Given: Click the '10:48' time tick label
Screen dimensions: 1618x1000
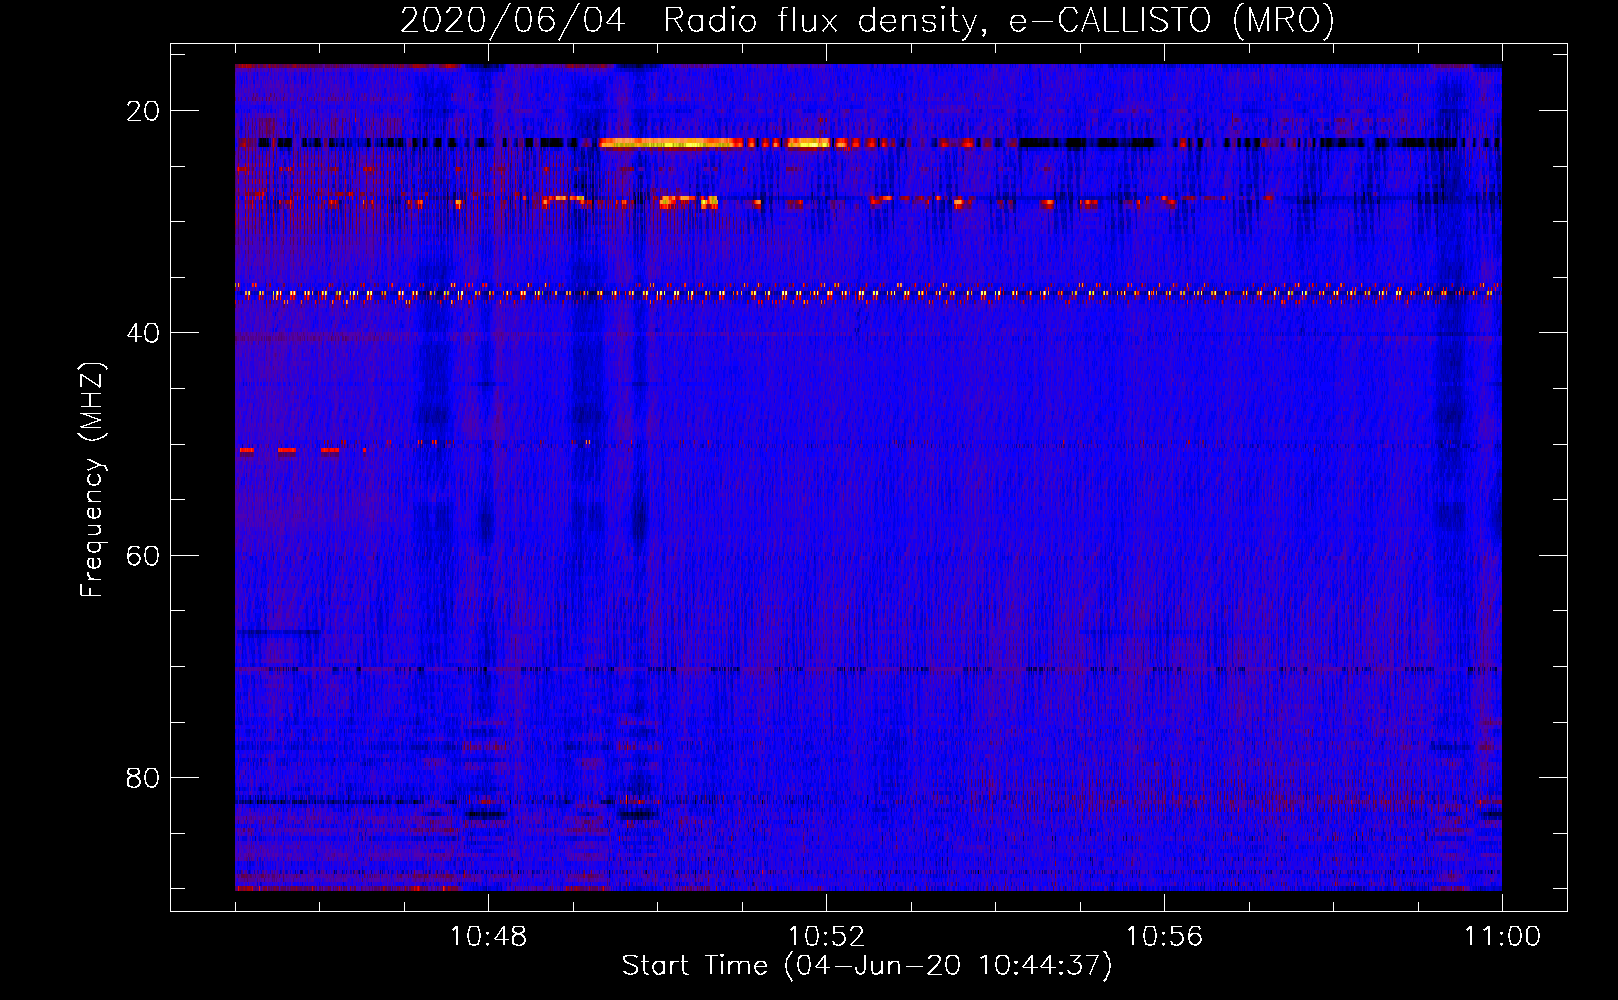Looking at the screenshot, I should pyautogui.click(x=488, y=937).
